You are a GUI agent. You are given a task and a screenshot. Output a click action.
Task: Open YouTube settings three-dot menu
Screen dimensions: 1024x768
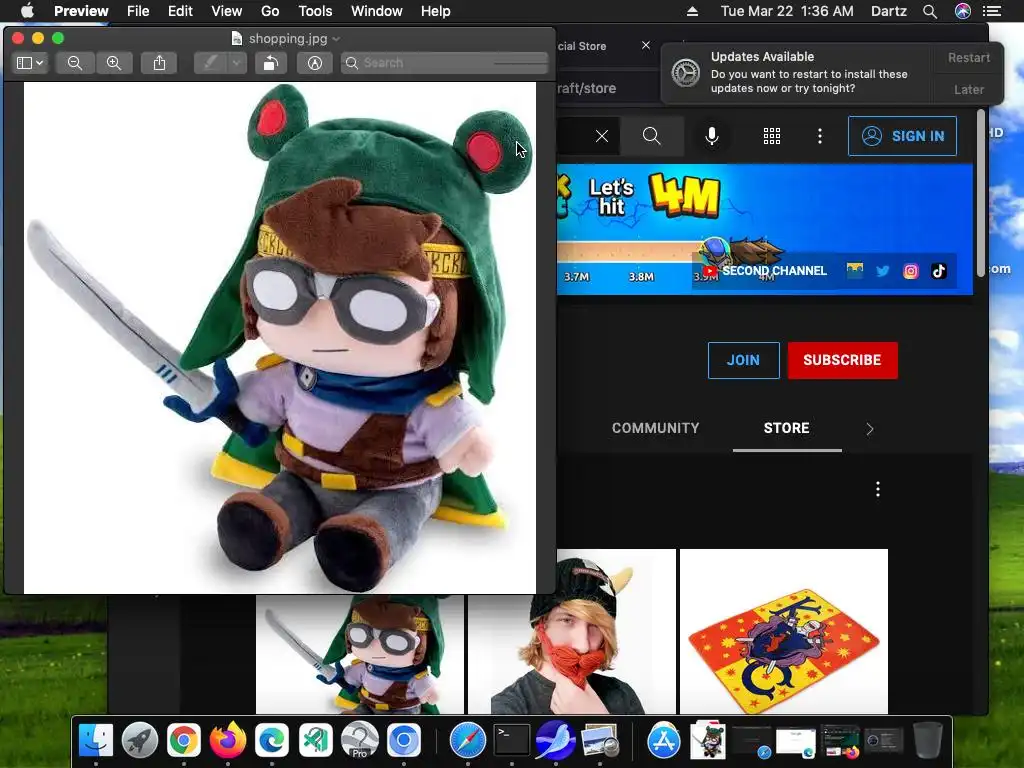point(820,136)
